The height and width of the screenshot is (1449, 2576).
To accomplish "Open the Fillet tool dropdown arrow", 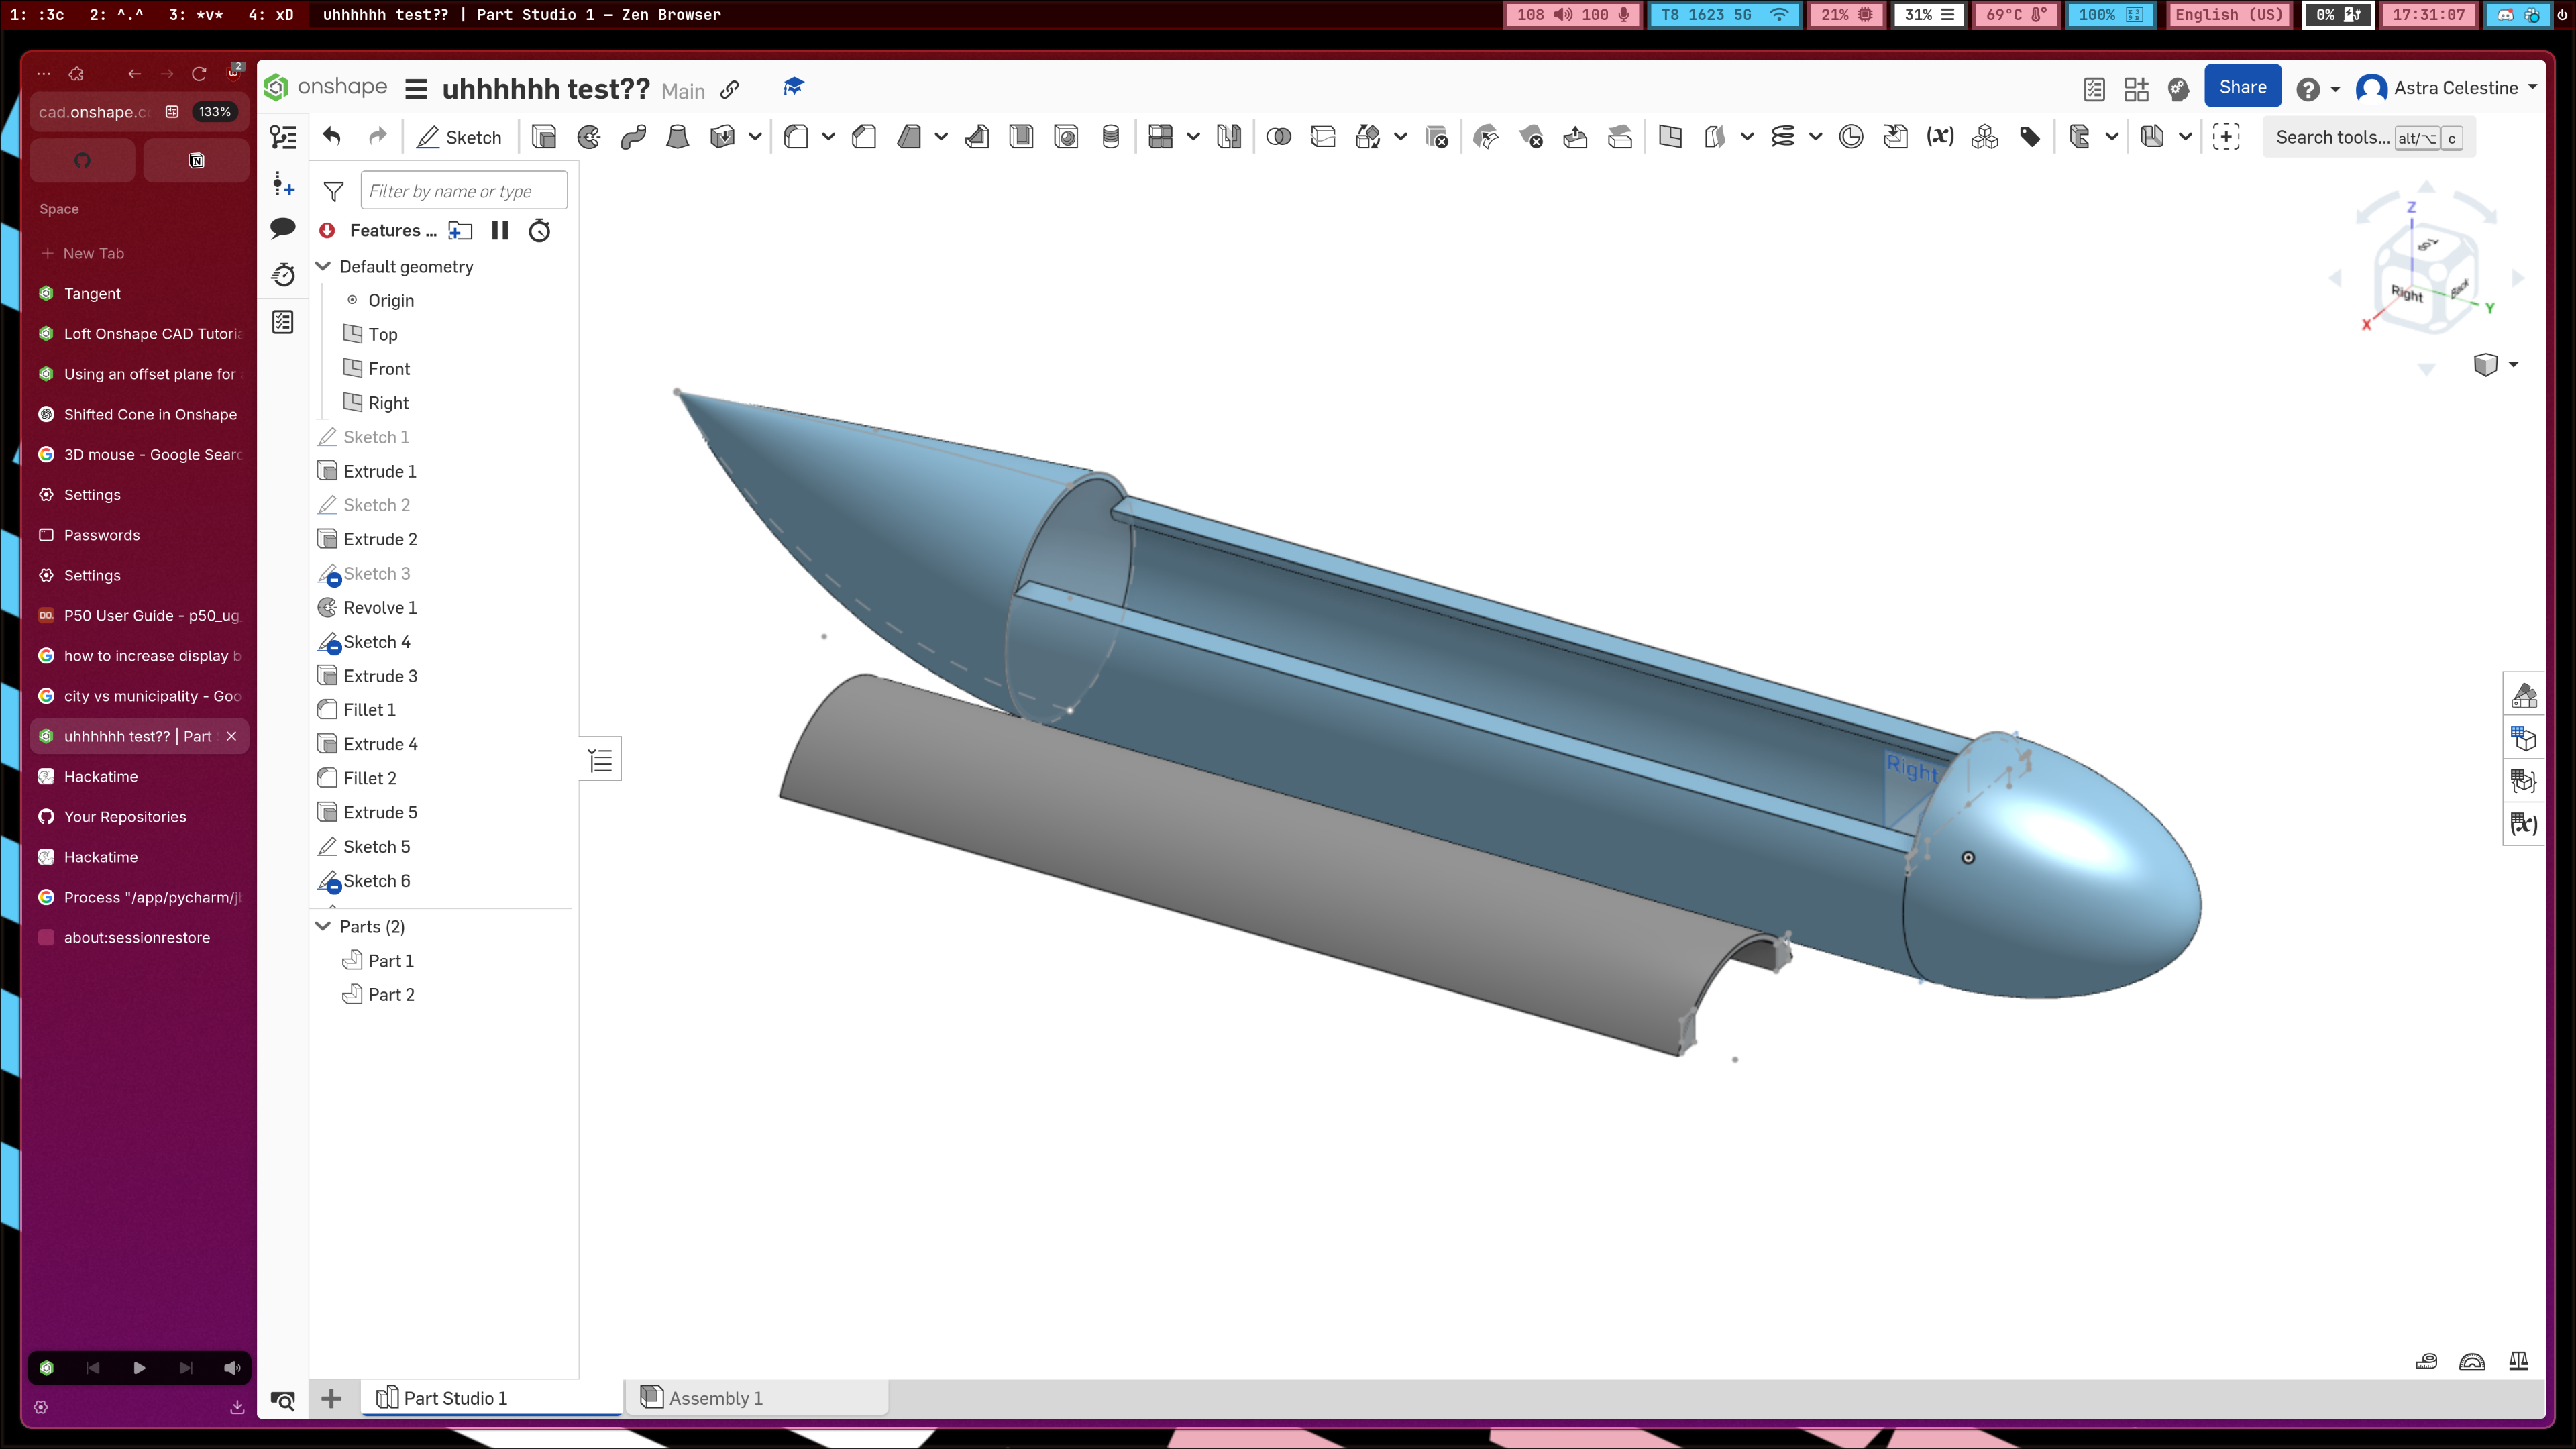I will tap(828, 137).
